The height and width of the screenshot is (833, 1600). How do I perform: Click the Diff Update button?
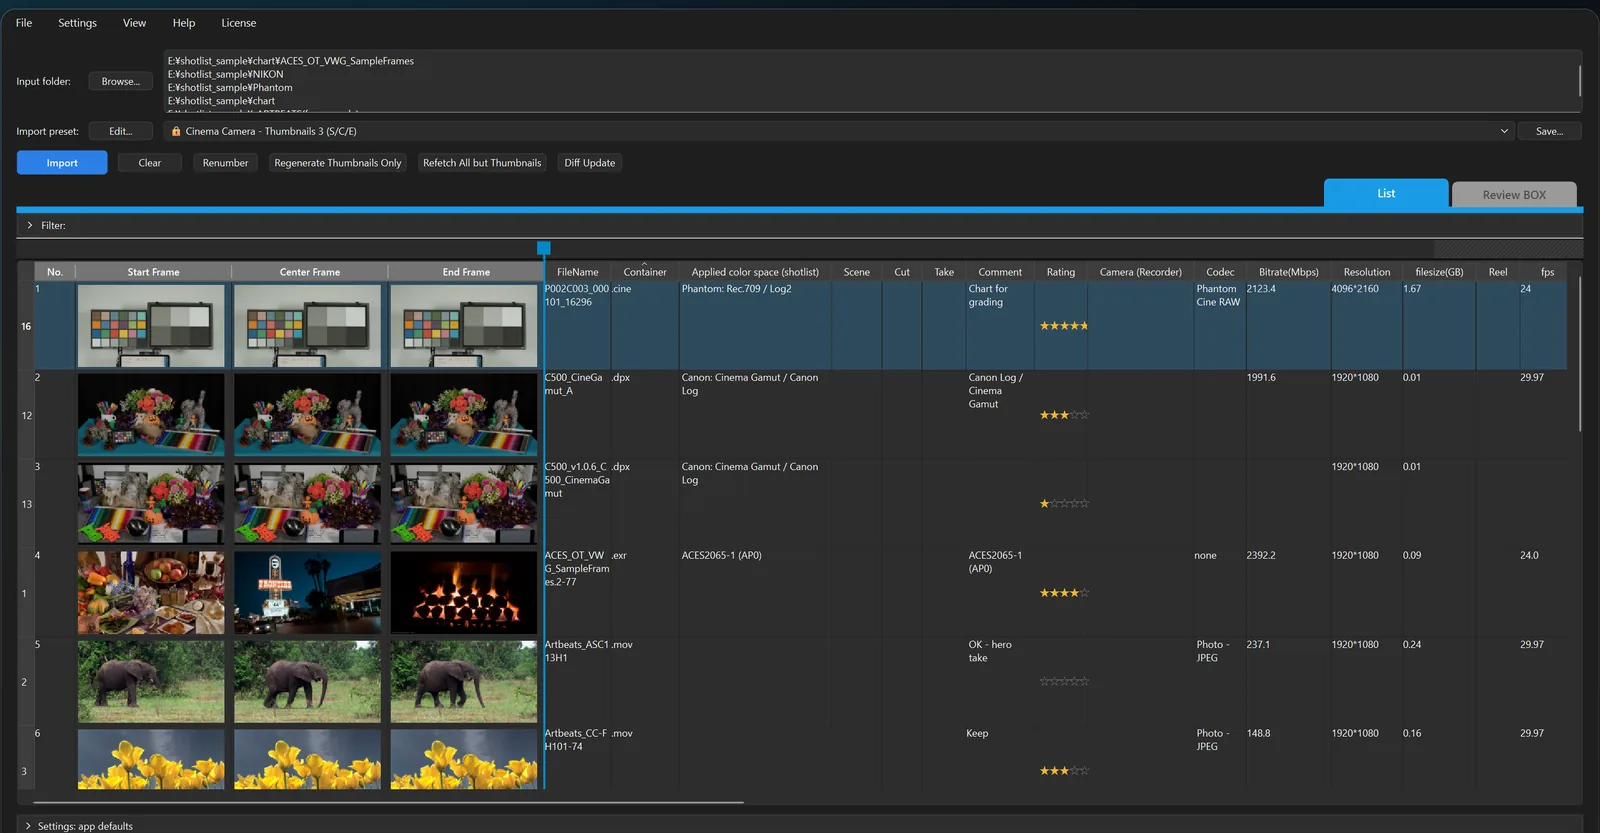pyautogui.click(x=590, y=163)
